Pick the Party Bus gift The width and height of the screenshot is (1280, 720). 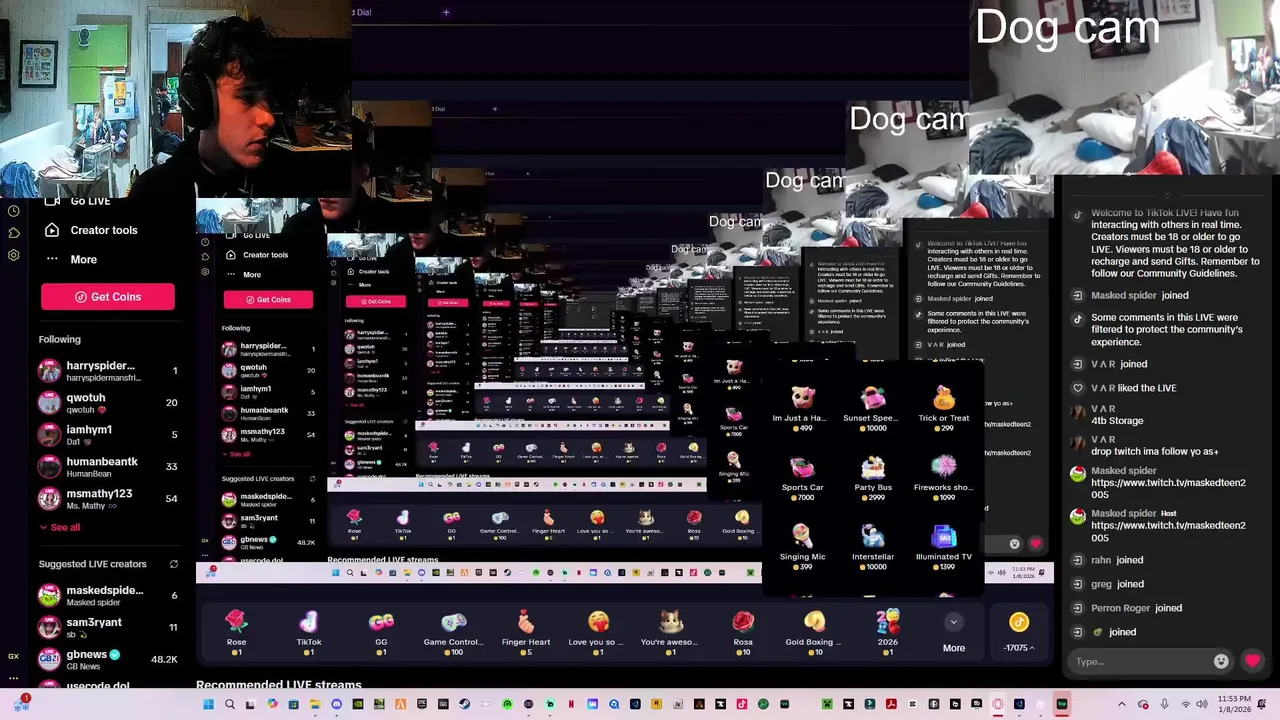coord(873,477)
